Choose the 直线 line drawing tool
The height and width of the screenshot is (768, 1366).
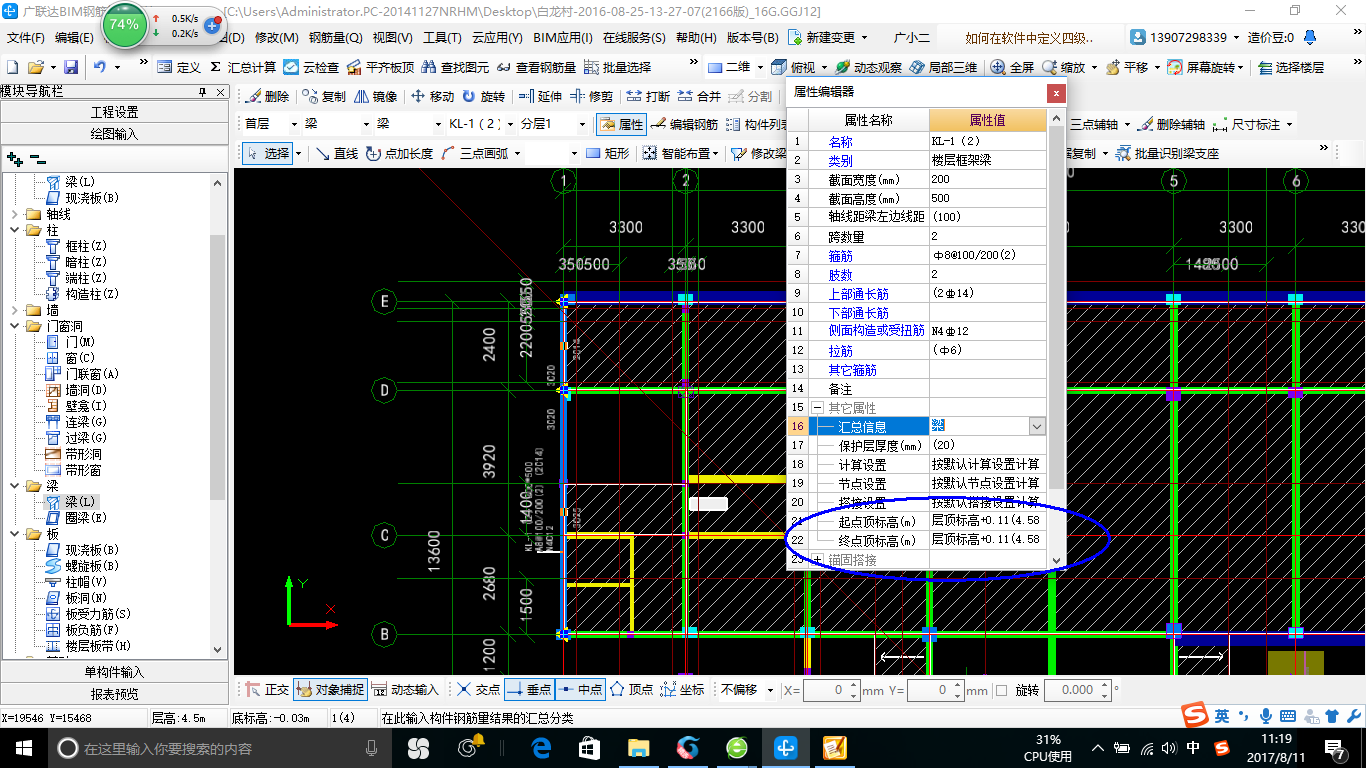tap(337, 153)
